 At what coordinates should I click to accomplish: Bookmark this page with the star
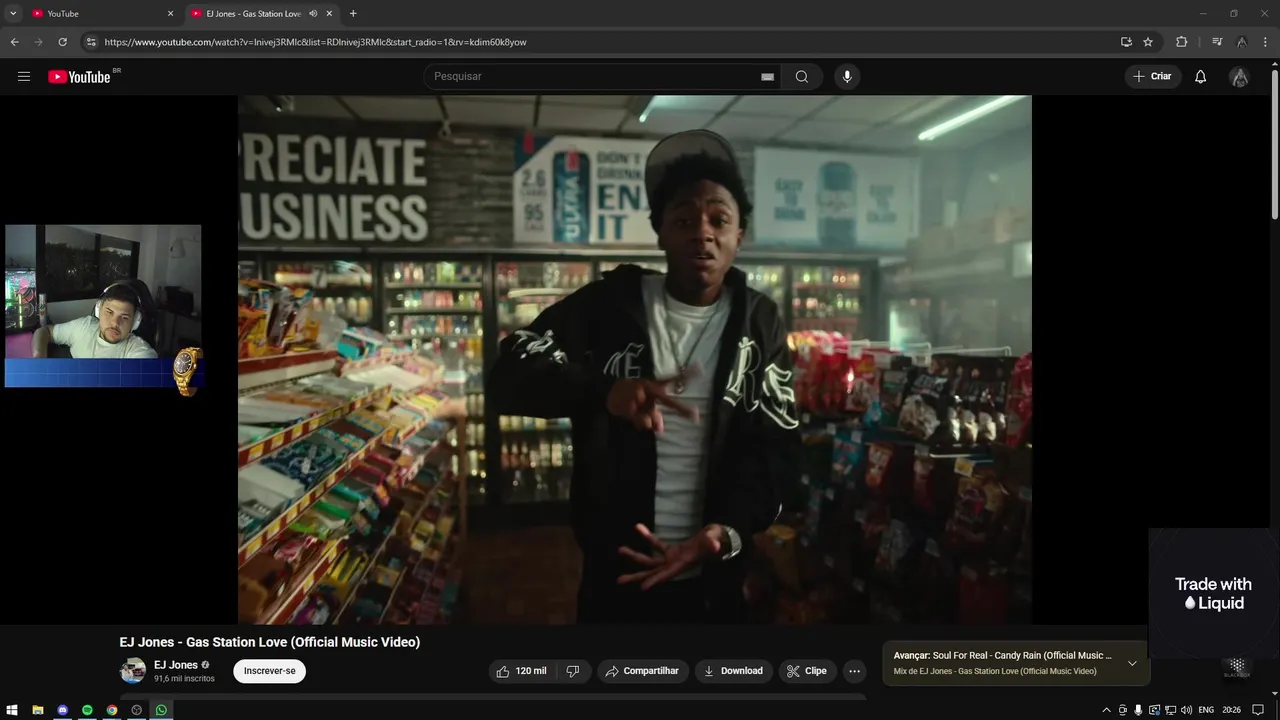1148,42
